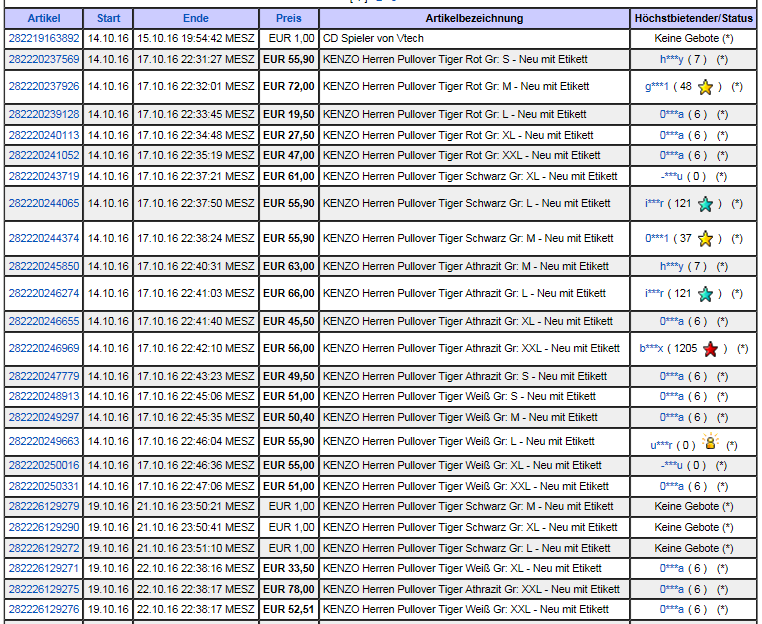Viewport: 762px width, 624px height.
Task: Open item number 282220247779
Action: pyautogui.click(x=44, y=377)
